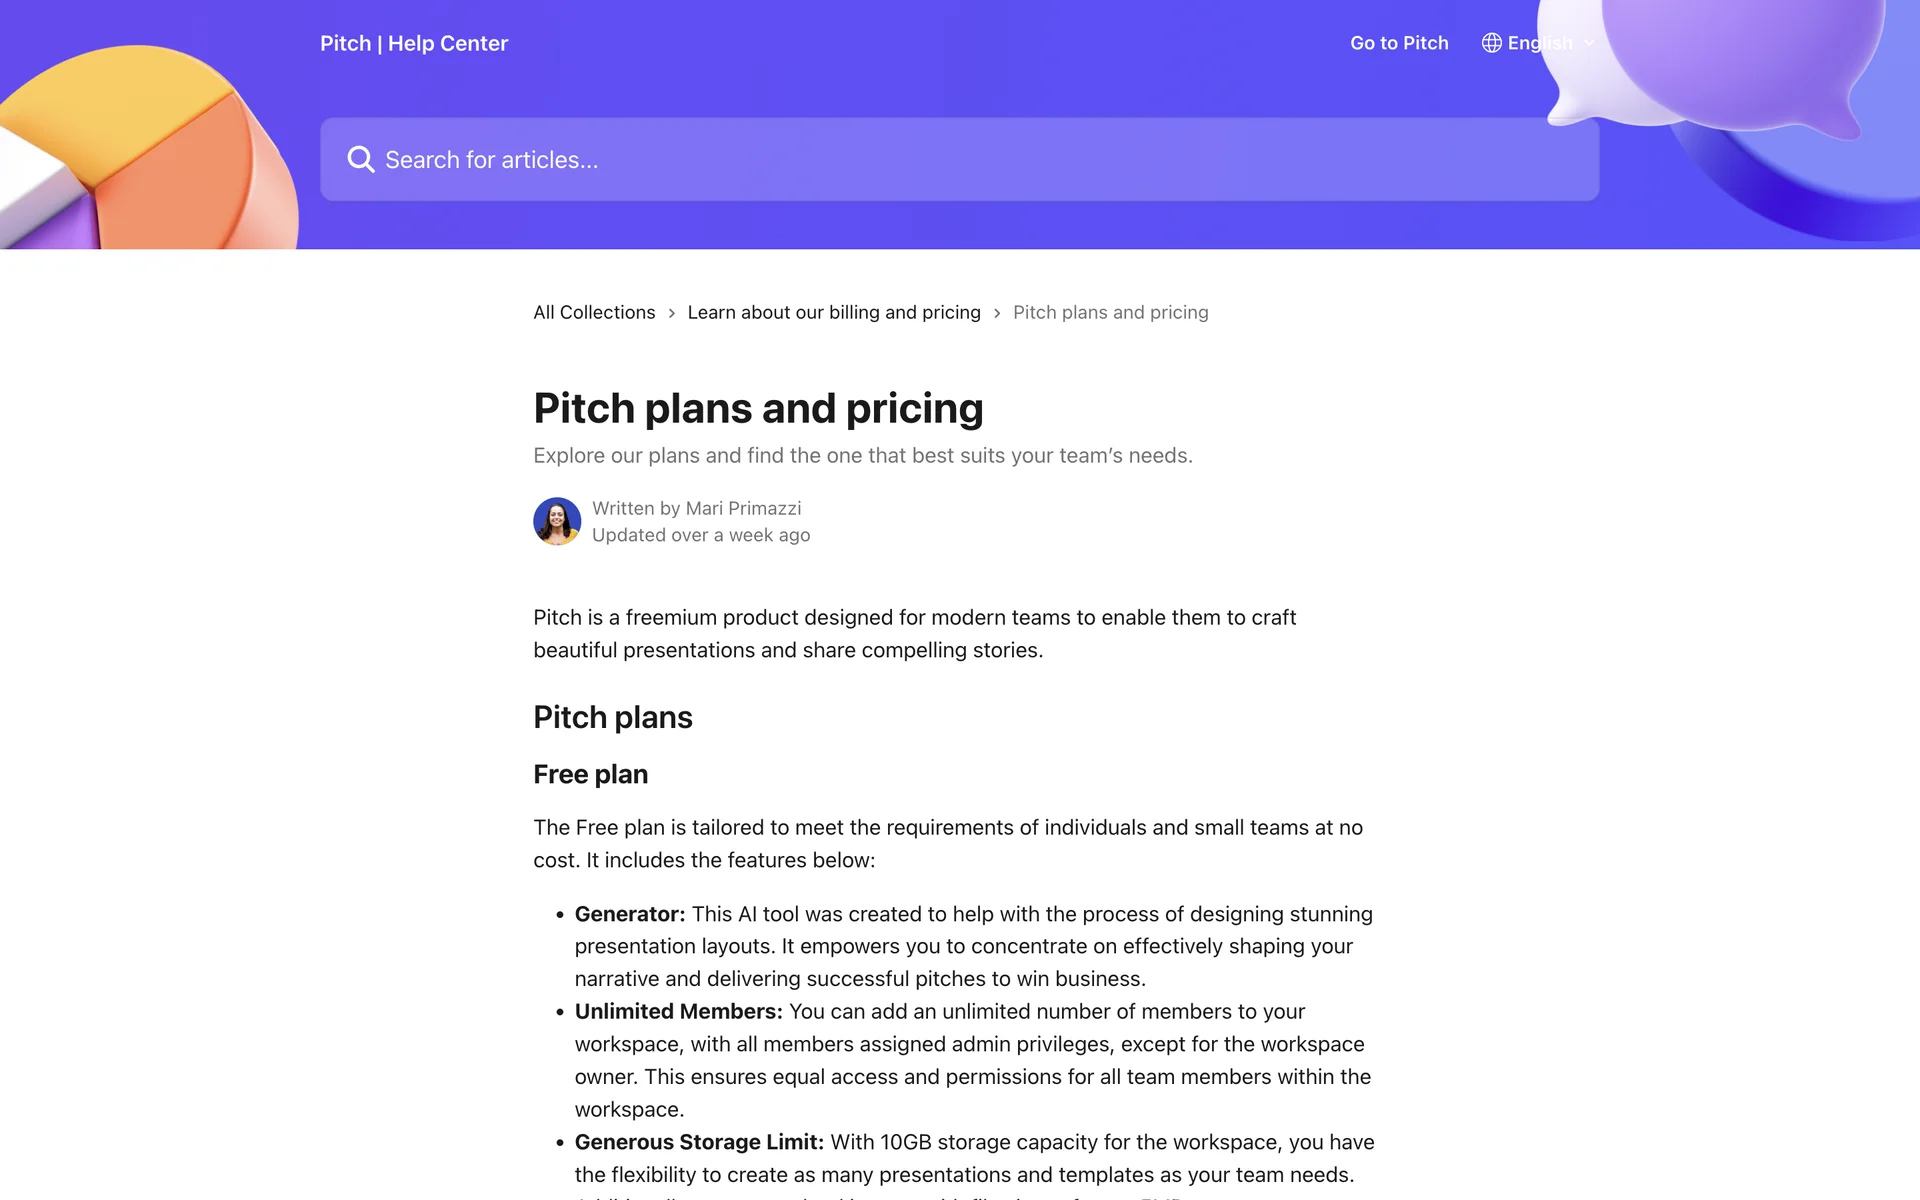Open the English language dropdown

1539,43
